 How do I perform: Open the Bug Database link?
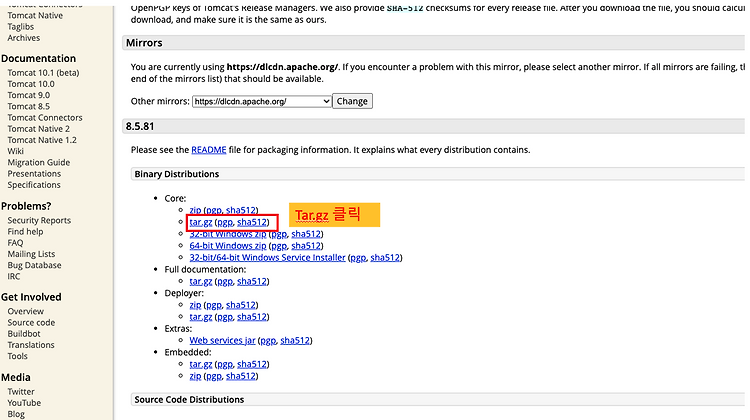[x=34, y=265]
